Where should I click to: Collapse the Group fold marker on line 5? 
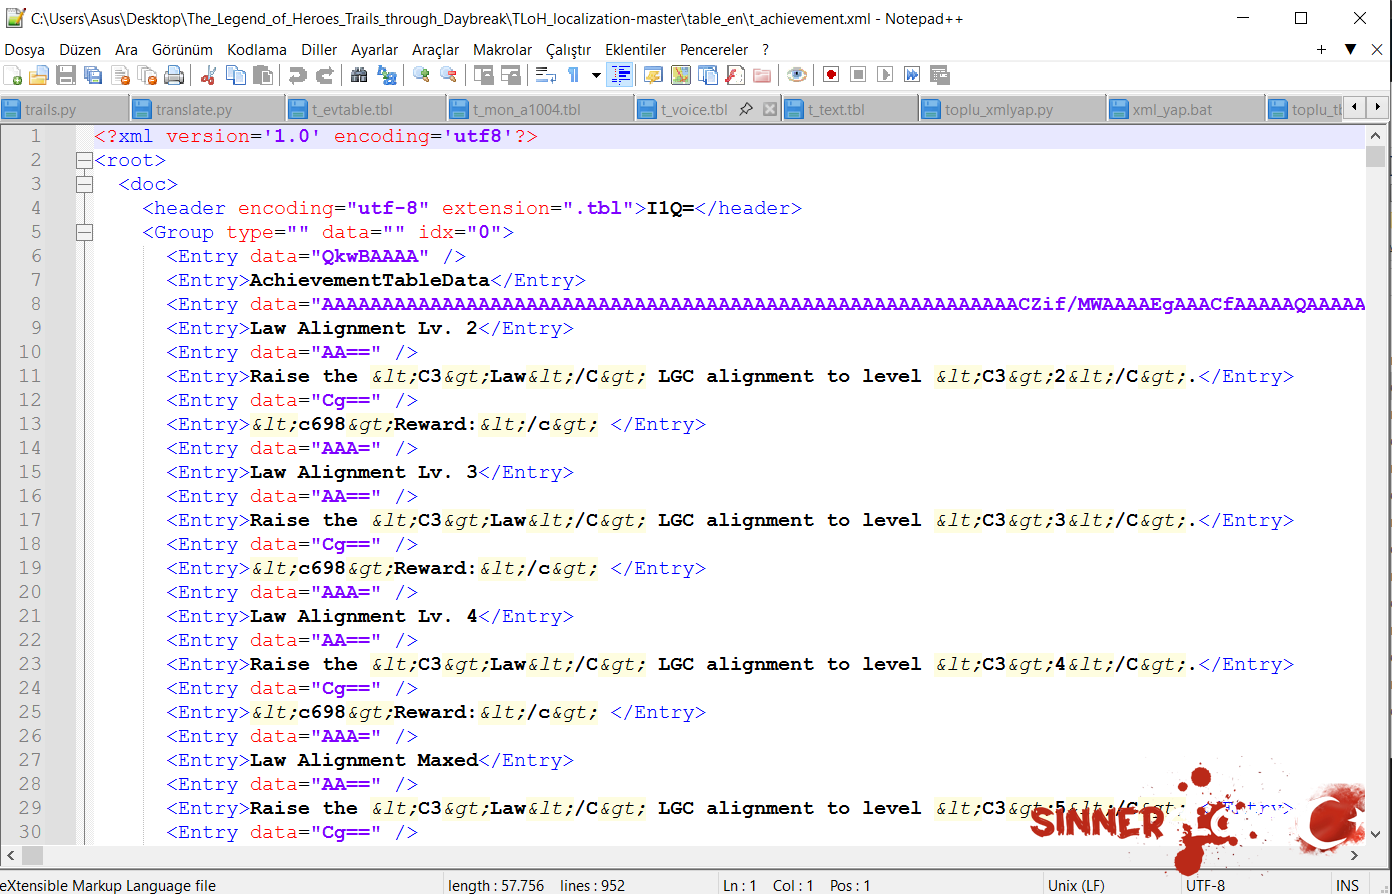point(84,232)
